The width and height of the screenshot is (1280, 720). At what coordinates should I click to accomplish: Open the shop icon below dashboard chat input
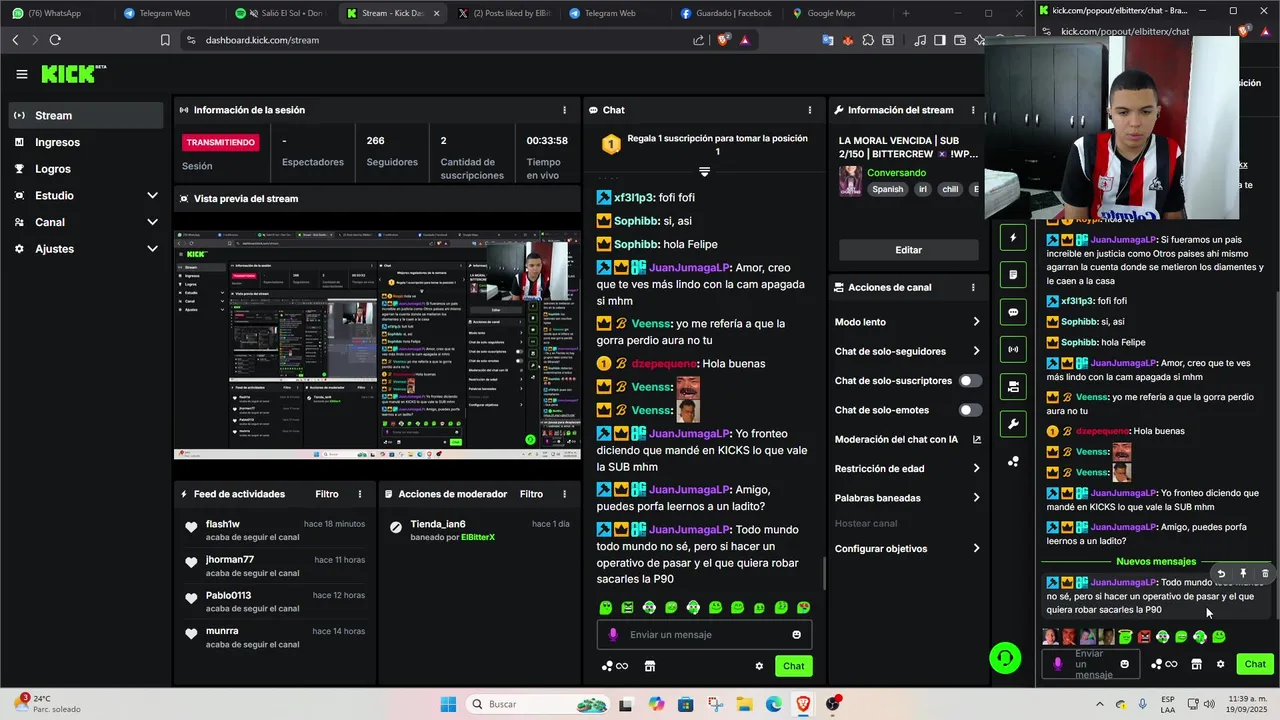(649, 666)
